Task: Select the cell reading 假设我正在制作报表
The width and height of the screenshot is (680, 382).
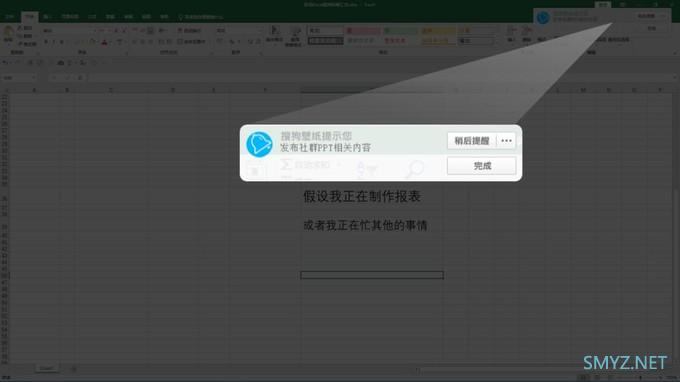Action: click(x=362, y=196)
